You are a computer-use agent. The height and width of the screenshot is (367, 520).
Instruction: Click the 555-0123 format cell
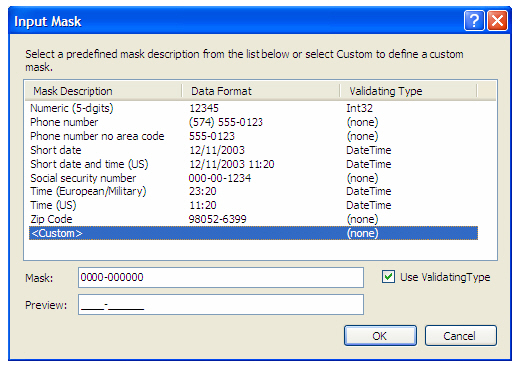point(212,136)
